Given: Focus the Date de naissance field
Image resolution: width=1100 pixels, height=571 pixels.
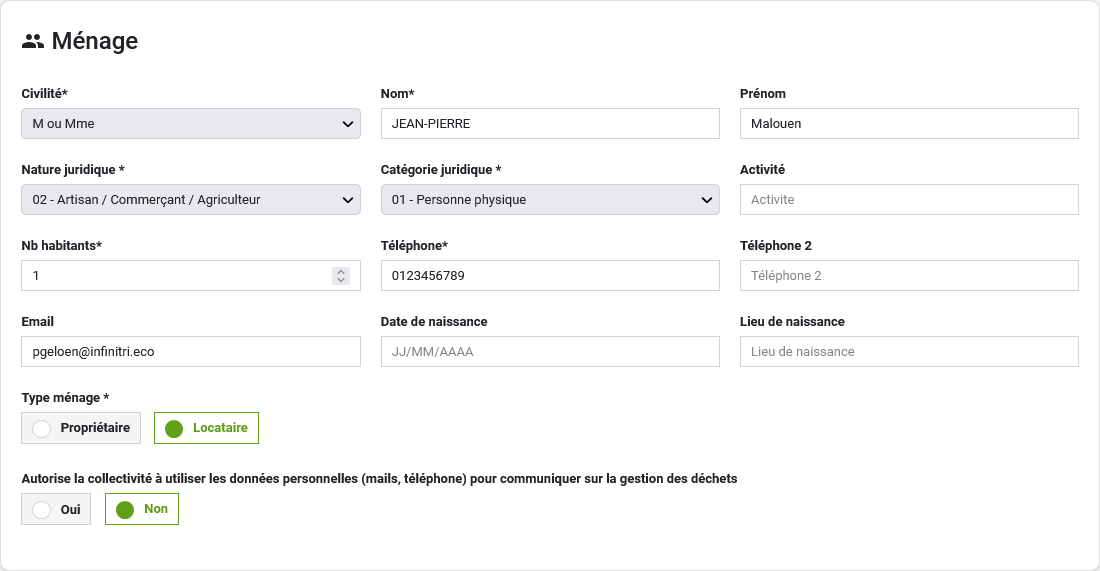Looking at the screenshot, I should pyautogui.click(x=550, y=352).
